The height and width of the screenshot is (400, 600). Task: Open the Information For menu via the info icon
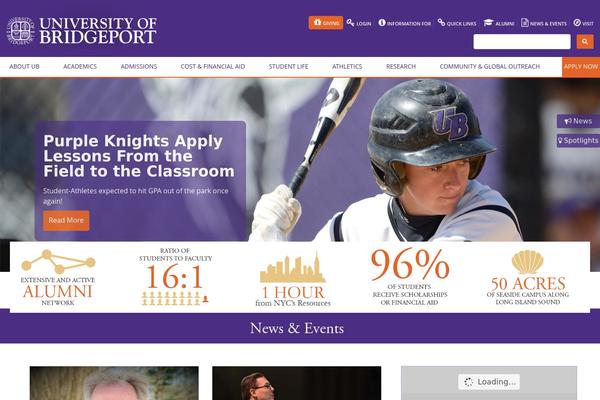coord(382,23)
